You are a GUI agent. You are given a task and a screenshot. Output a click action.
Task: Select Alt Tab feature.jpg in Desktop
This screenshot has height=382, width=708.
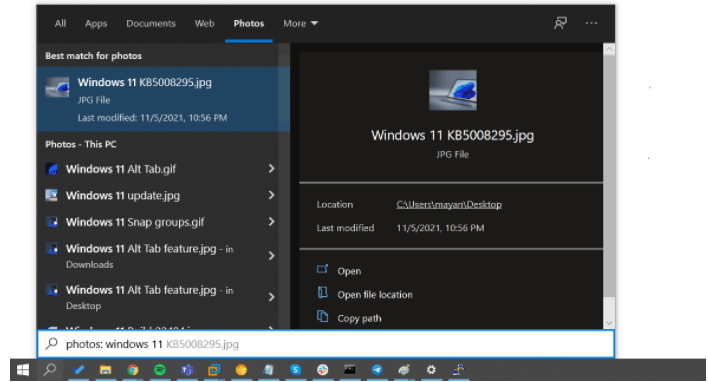[158, 297]
